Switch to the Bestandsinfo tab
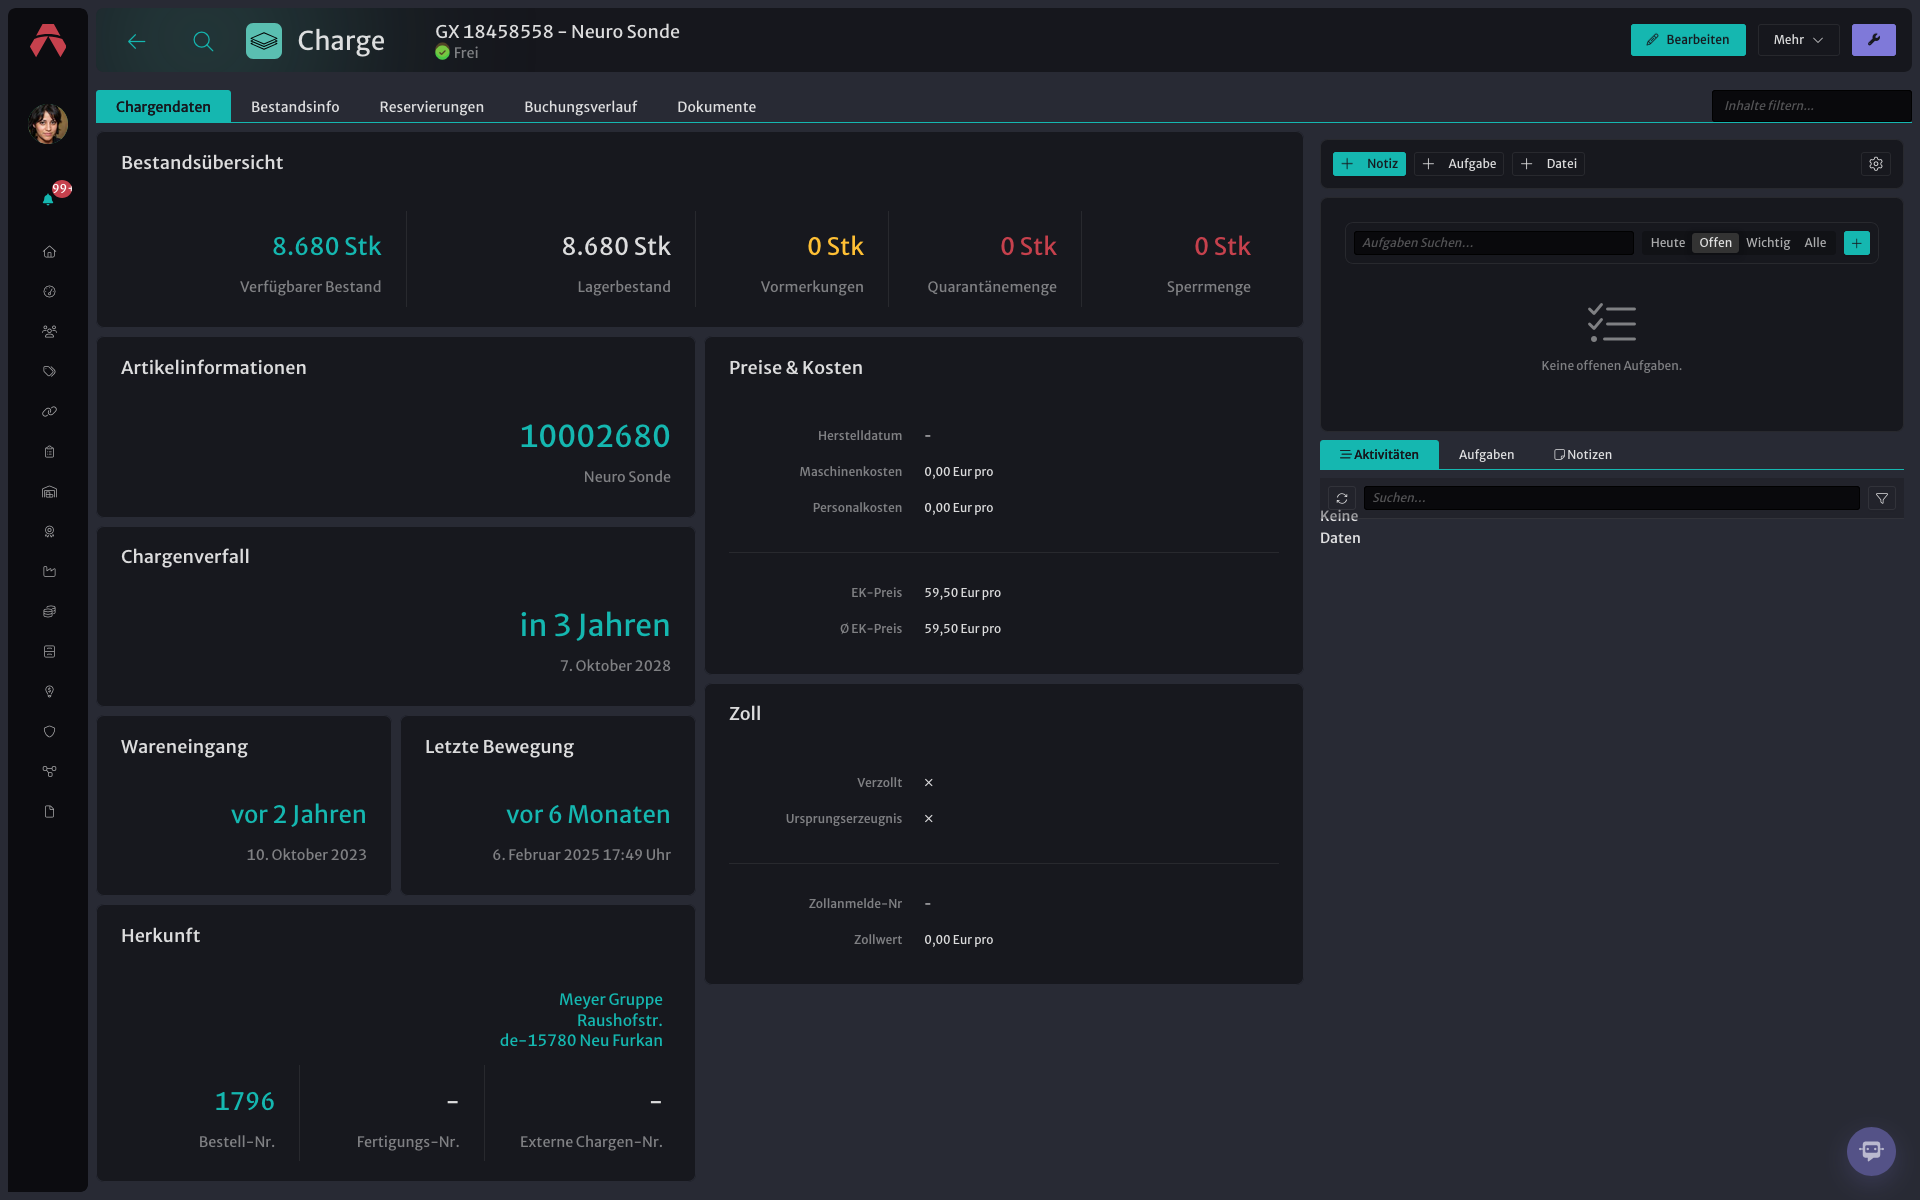This screenshot has width=1920, height=1200. point(295,107)
